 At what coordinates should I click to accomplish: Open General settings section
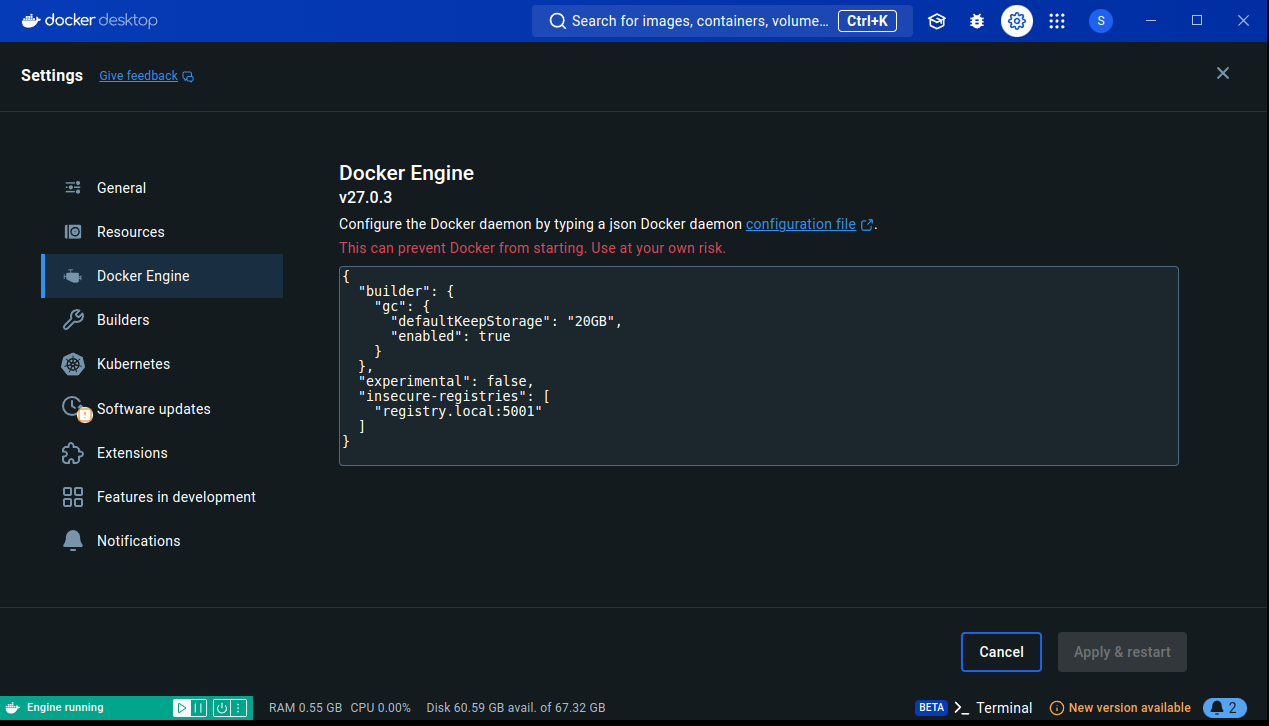(162, 188)
